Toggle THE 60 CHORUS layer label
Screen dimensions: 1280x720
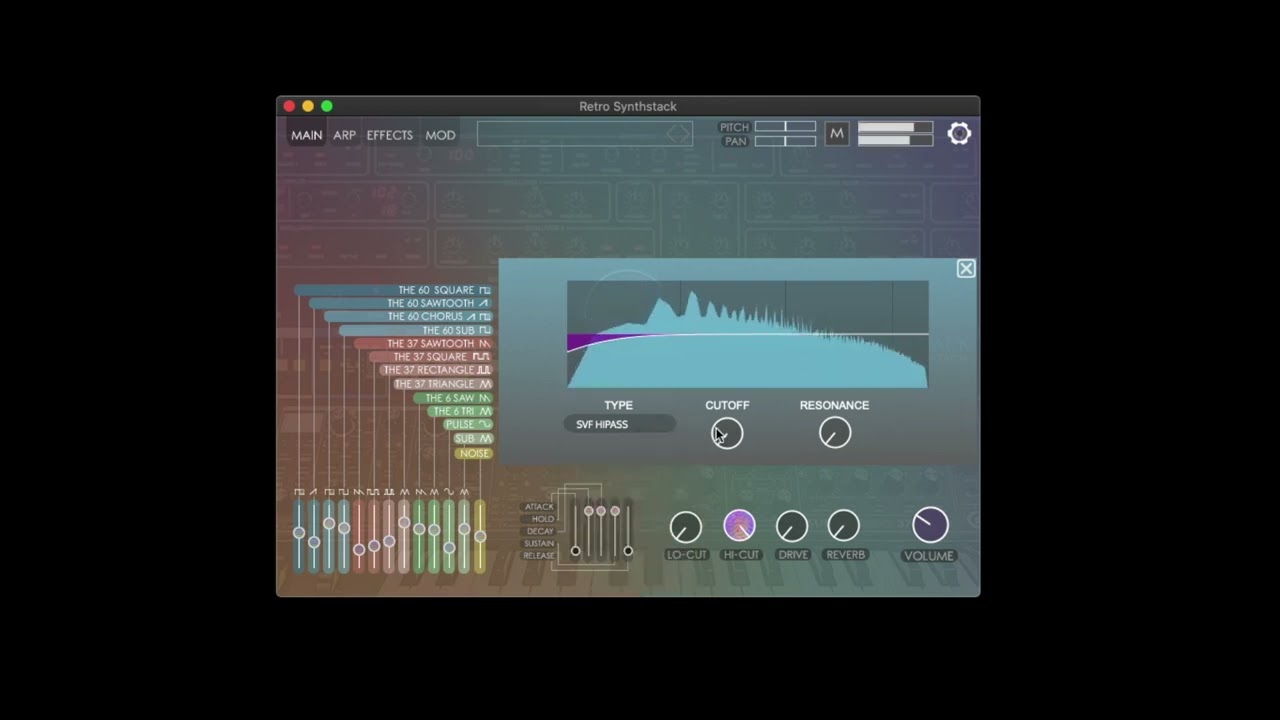click(425, 316)
